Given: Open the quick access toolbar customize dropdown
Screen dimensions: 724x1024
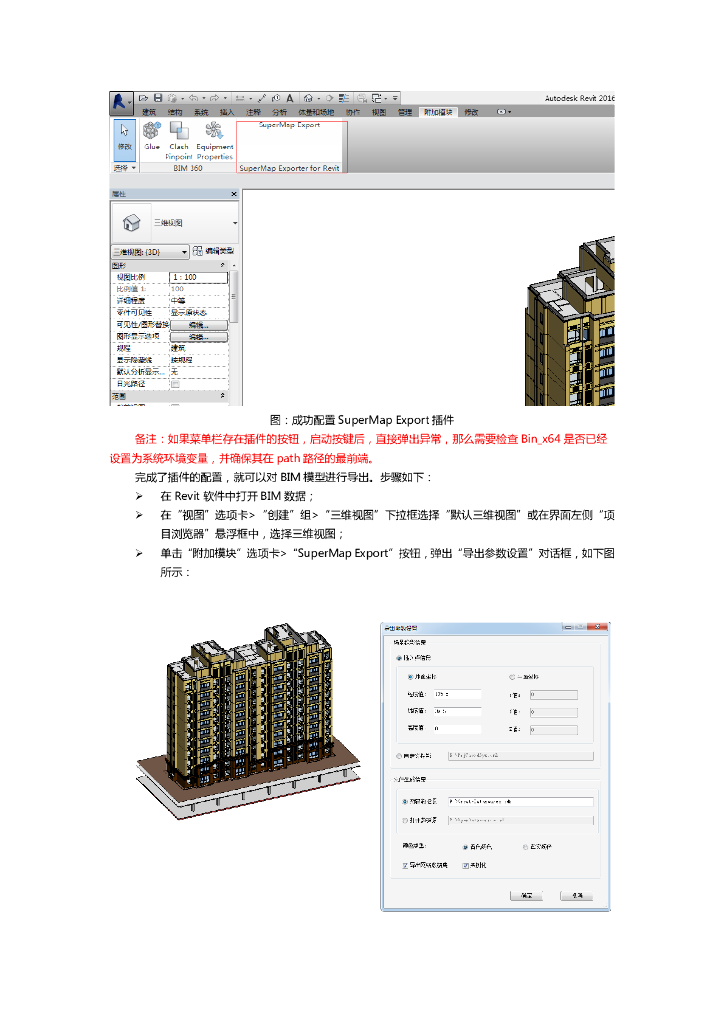Looking at the screenshot, I should (395, 98).
